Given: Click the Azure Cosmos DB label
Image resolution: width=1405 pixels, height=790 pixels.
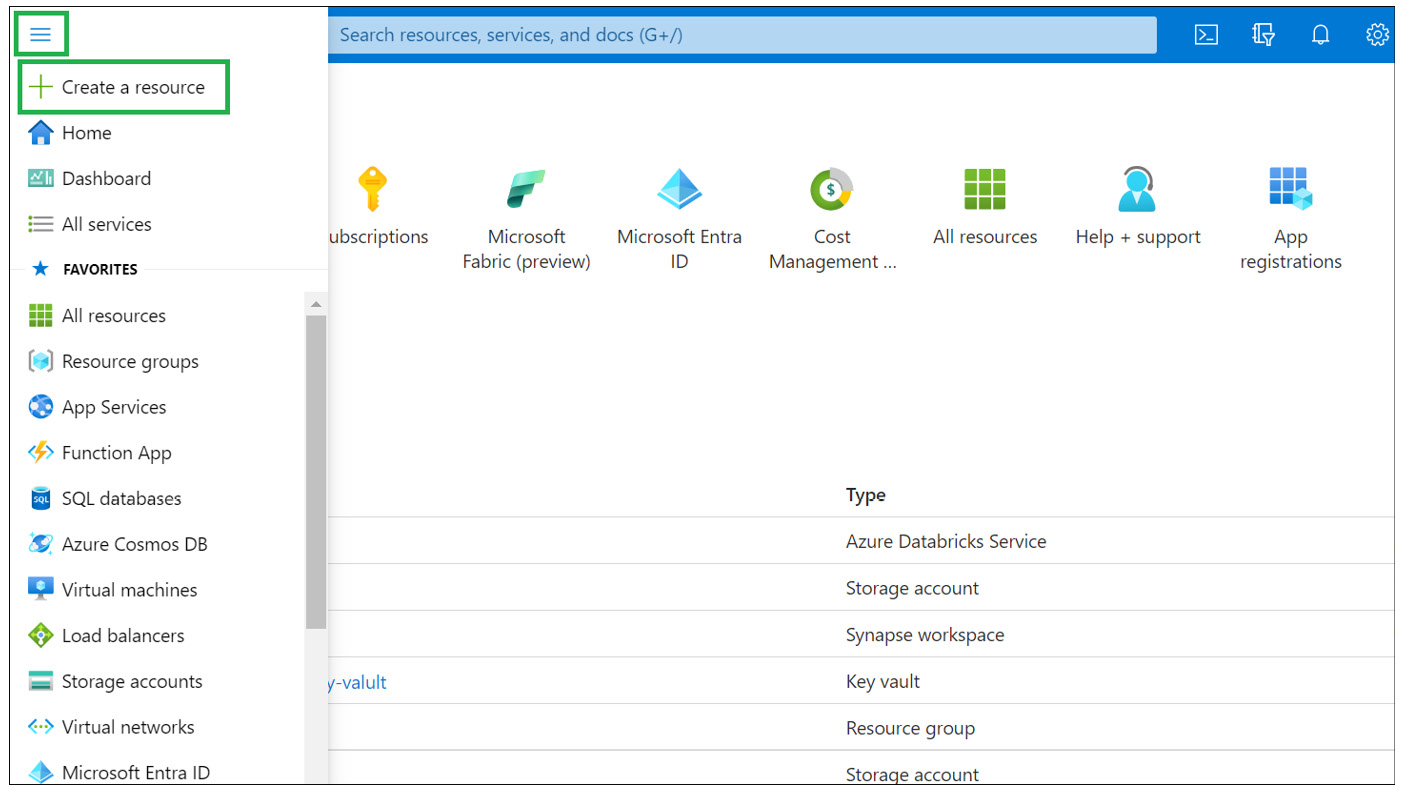Looking at the screenshot, I should 135,545.
